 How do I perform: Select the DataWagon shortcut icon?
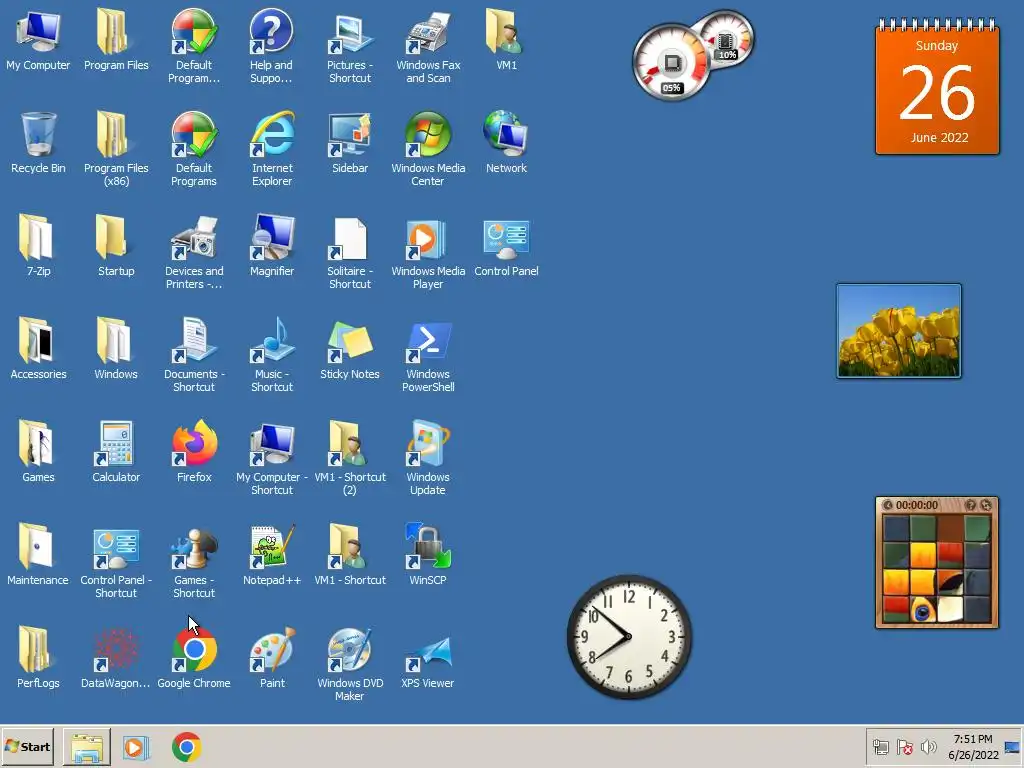coord(116,659)
